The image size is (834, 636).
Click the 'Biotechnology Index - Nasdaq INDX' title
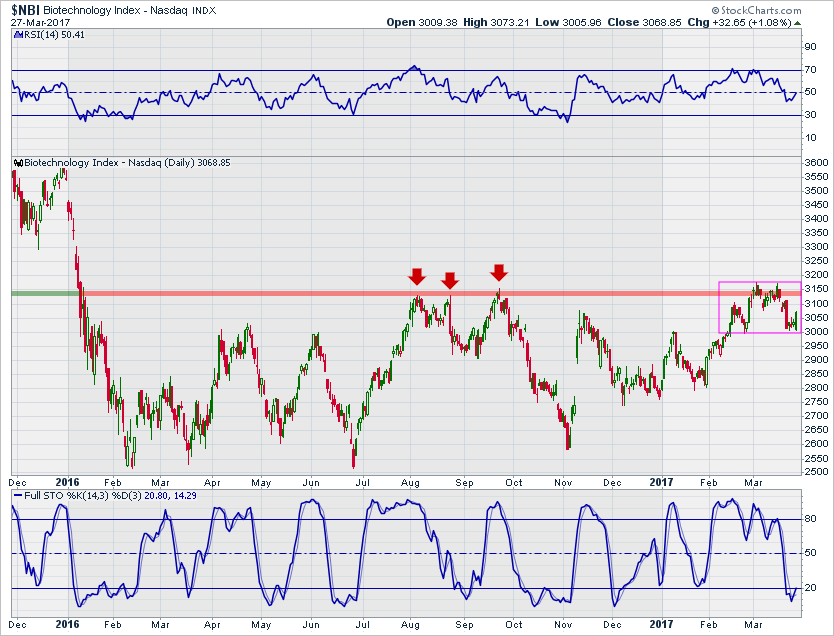coord(130,10)
